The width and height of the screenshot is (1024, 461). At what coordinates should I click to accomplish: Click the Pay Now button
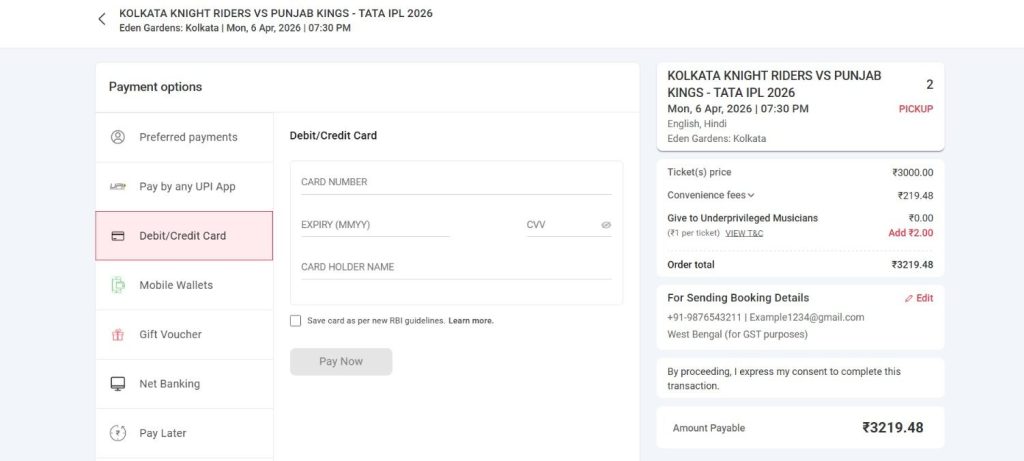click(341, 362)
